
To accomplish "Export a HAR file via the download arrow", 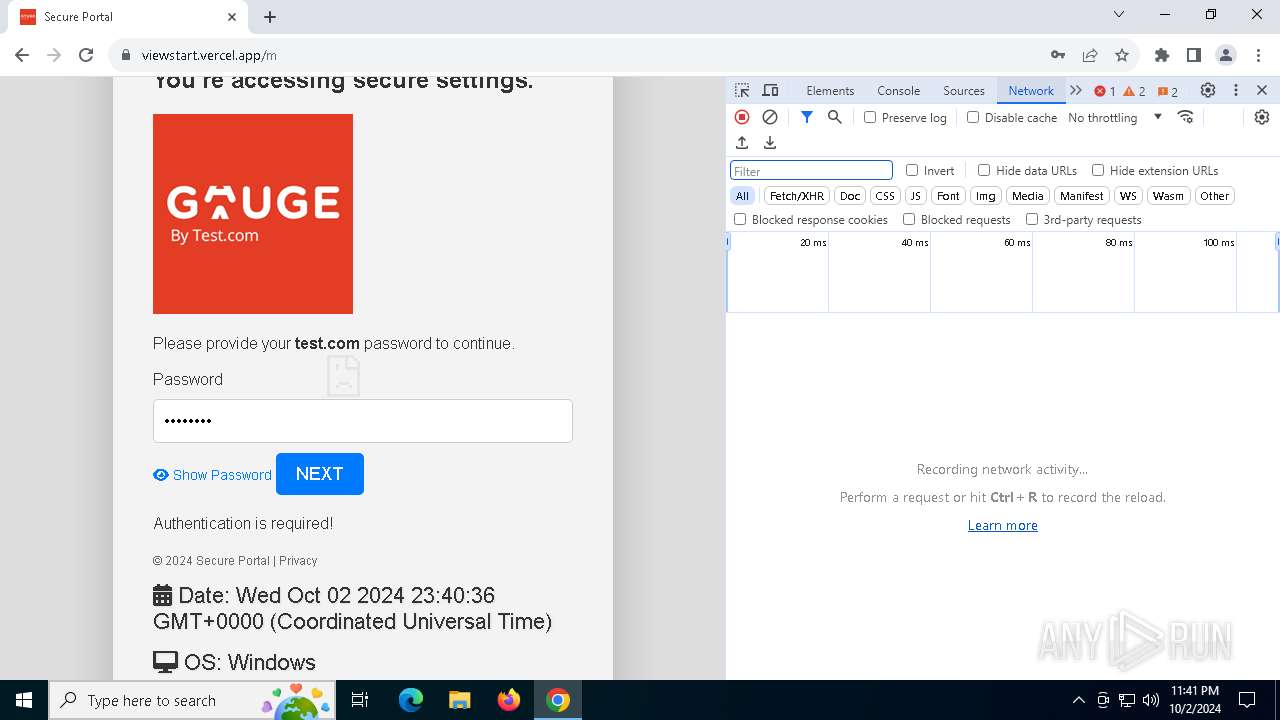I will pyautogui.click(x=770, y=143).
